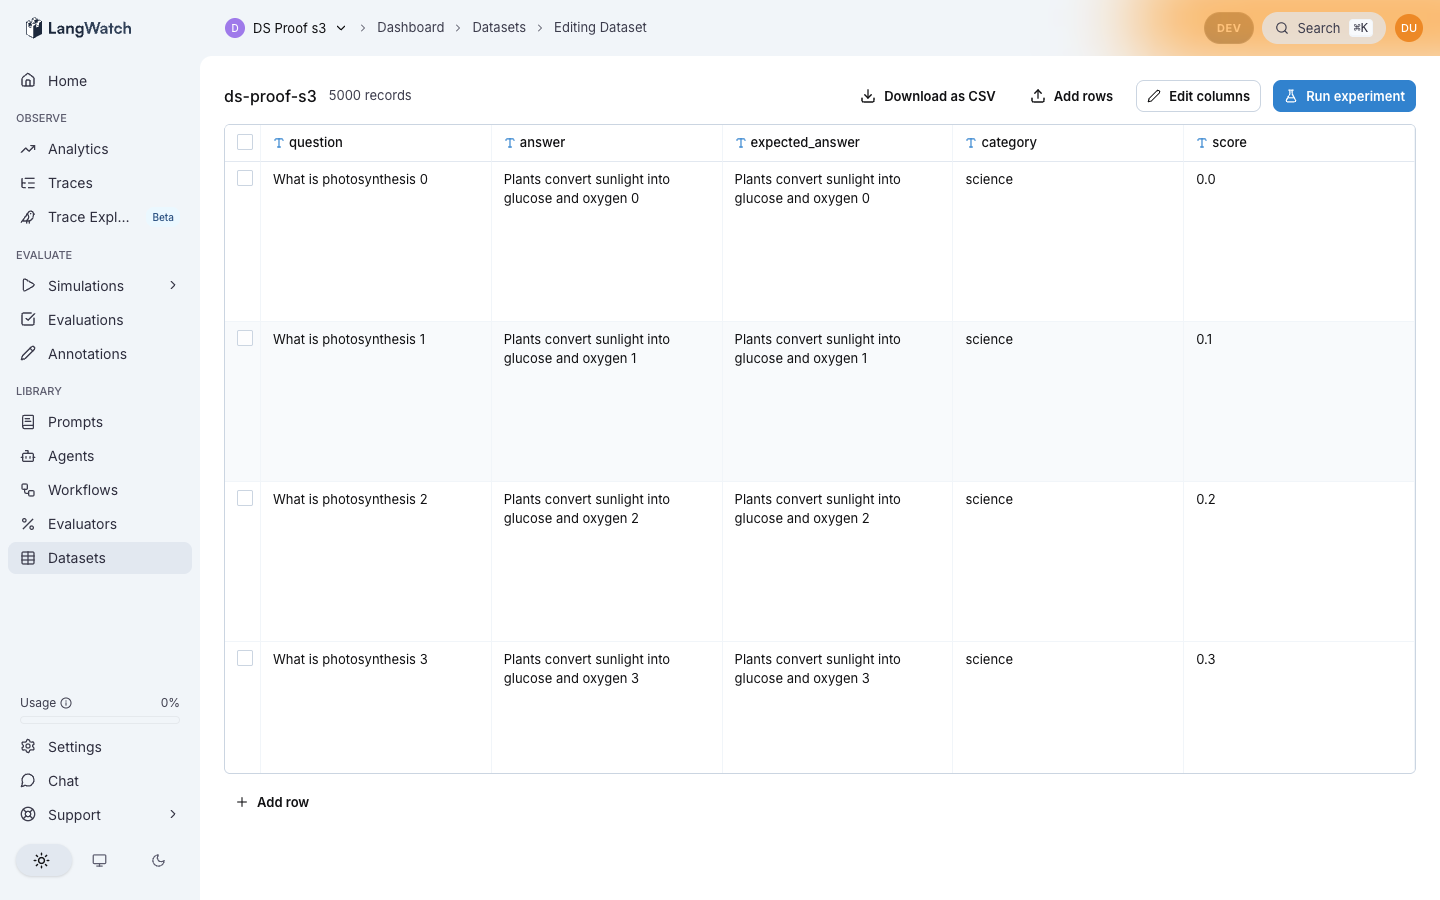Click the Settings gear icon

(x=28, y=747)
